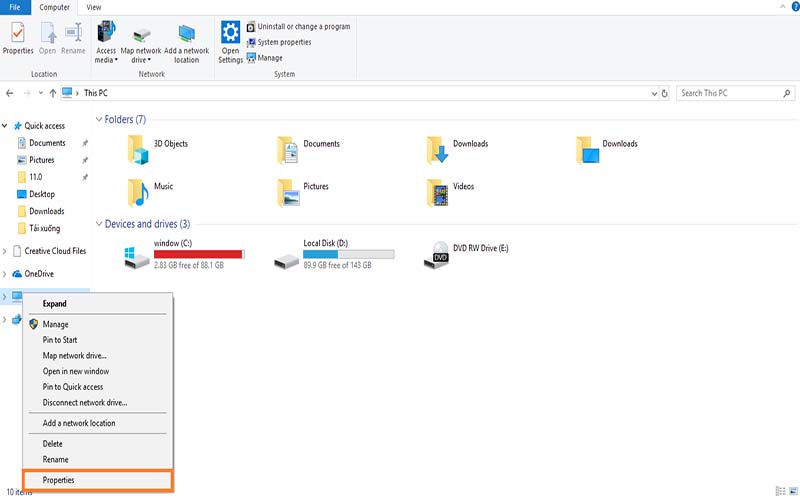Select Creative Cloud Files in sidebar
Screen dimensions: 800x500
tap(55, 251)
